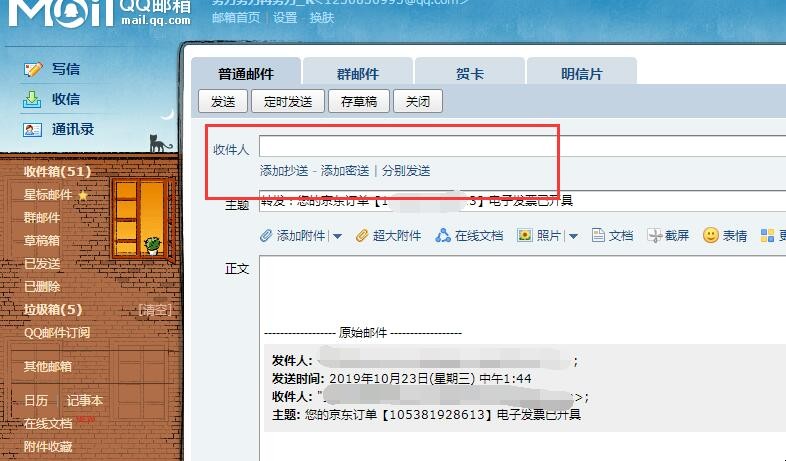
Task: Click the 照片 photo icon
Action: (524, 236)
